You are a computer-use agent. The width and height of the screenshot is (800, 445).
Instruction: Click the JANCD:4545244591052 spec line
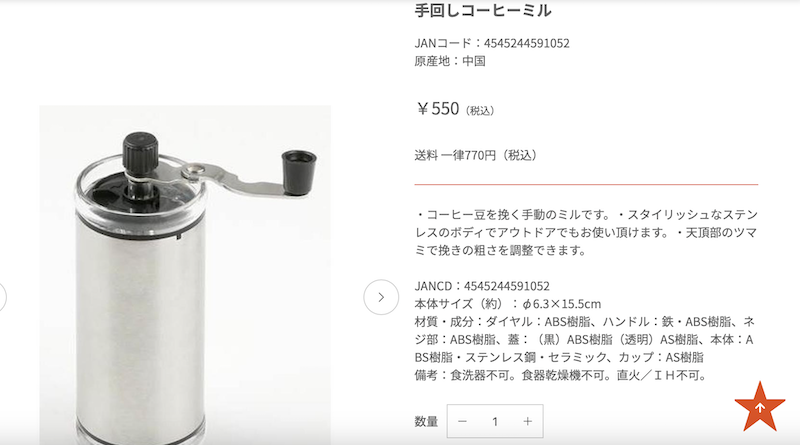[x=482, y=286]
